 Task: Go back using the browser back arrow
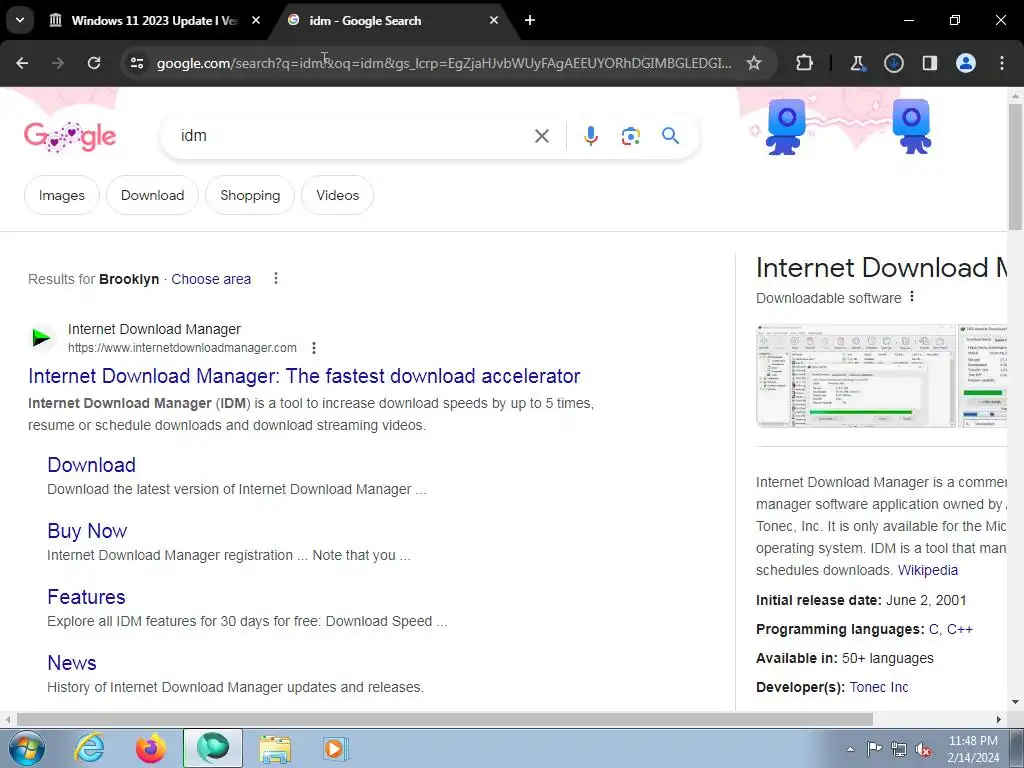coord(22,63)
